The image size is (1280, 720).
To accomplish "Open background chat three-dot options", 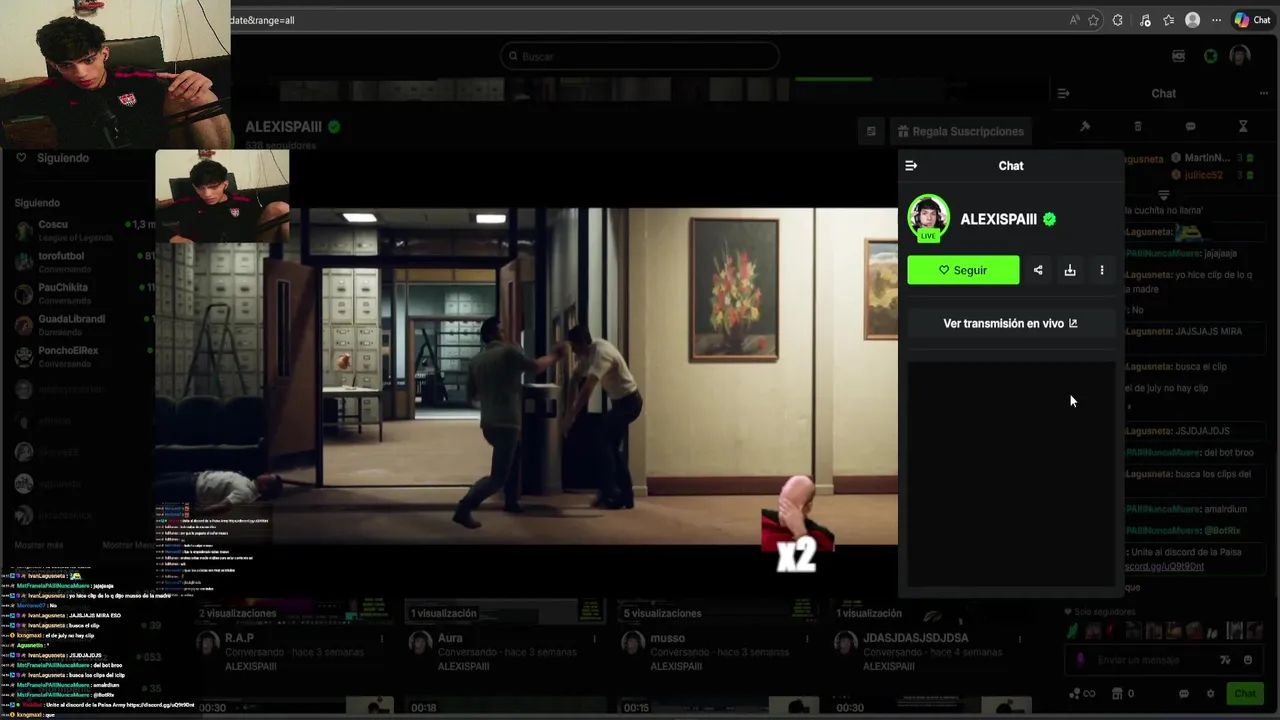I will coord(1263,93).
